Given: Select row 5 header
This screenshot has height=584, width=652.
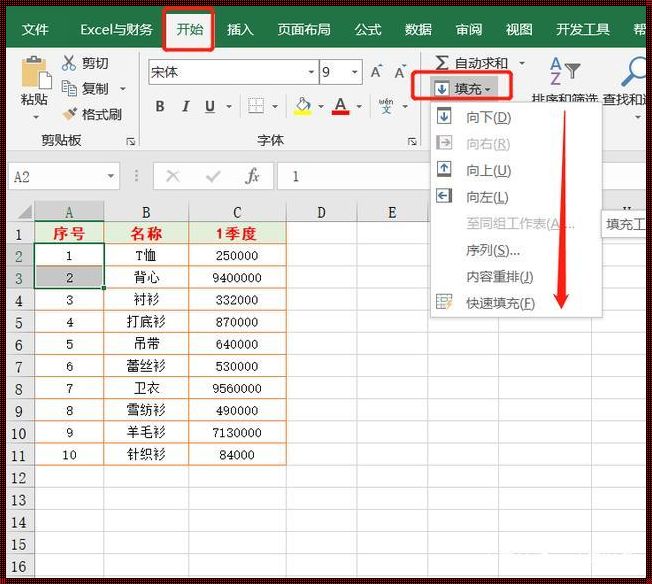Looking at the screenshot, I should [x=19, y=322].
